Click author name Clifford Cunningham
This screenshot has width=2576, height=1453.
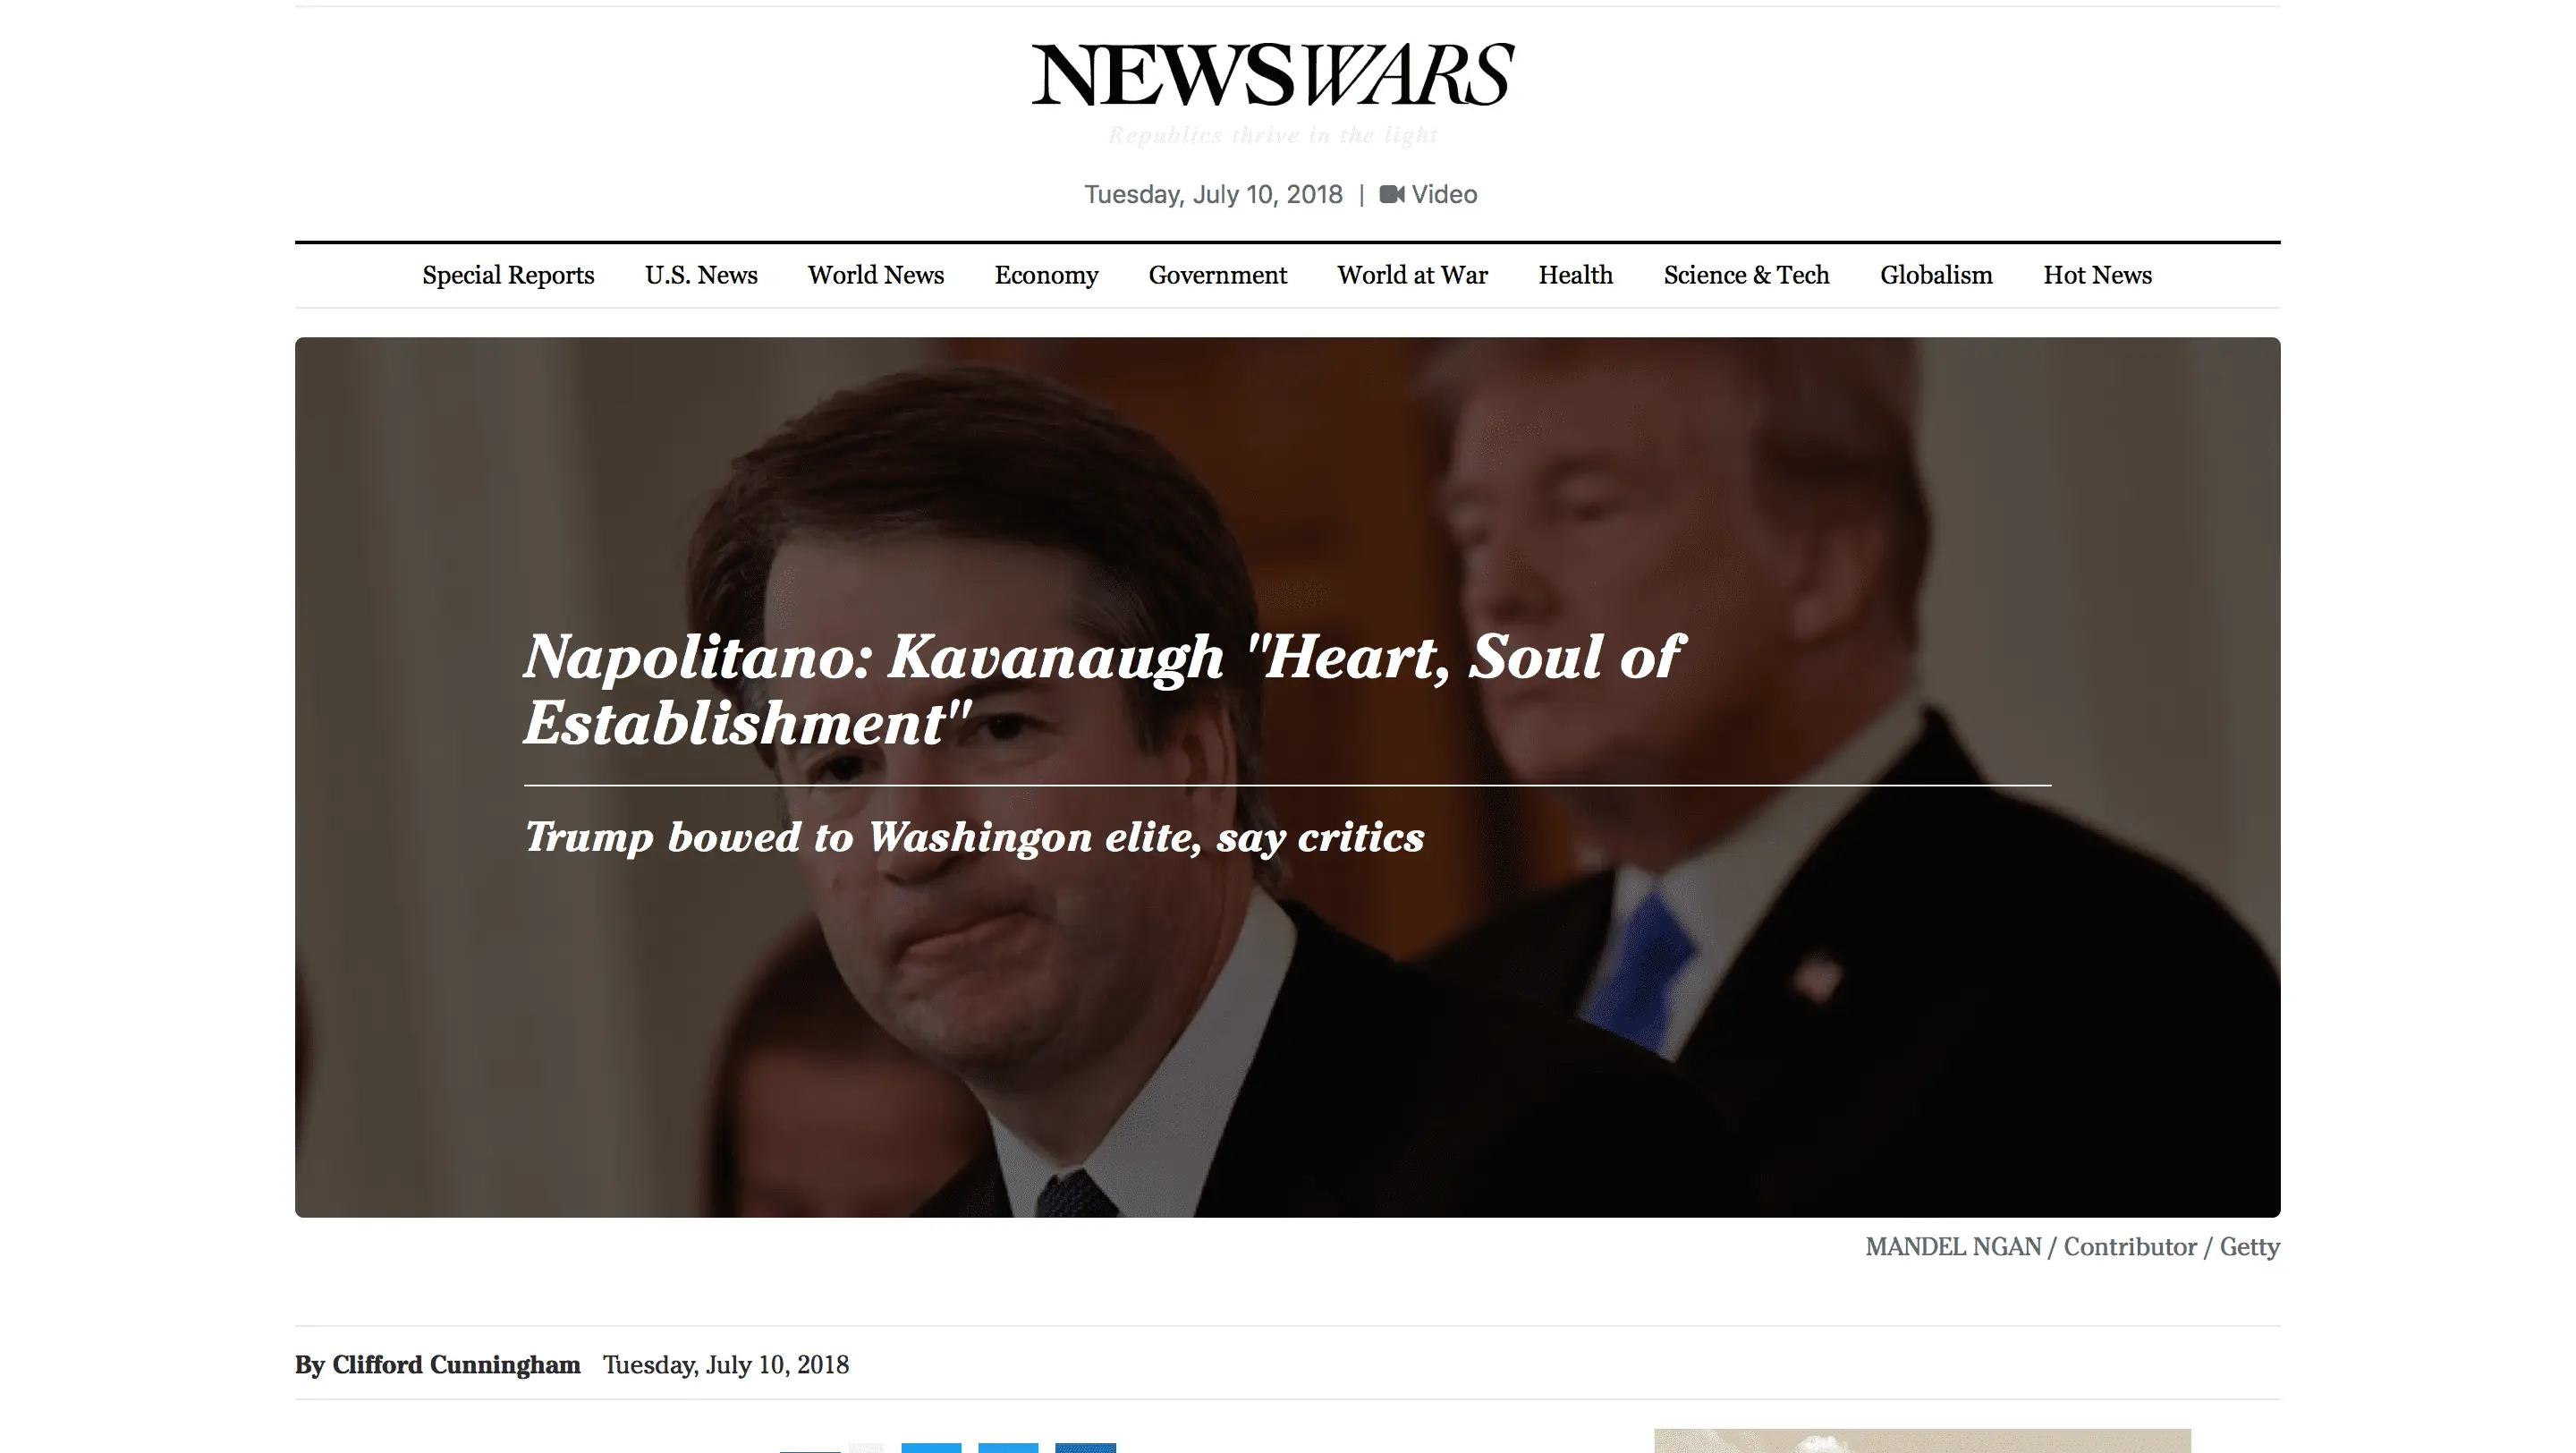[456, 1365]
